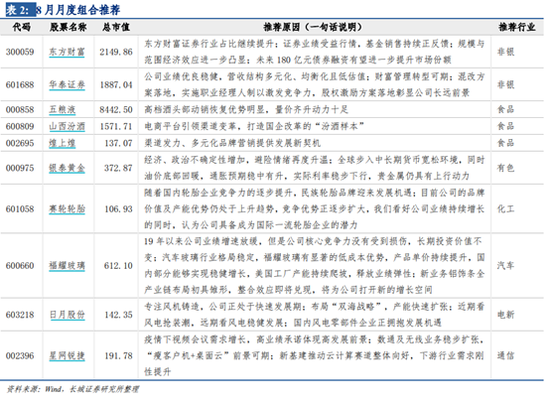Image resolution: width=550 pixels, height=401 pixels.
Task: Click the 推荐行业 column header
Action: pos(517,27)
